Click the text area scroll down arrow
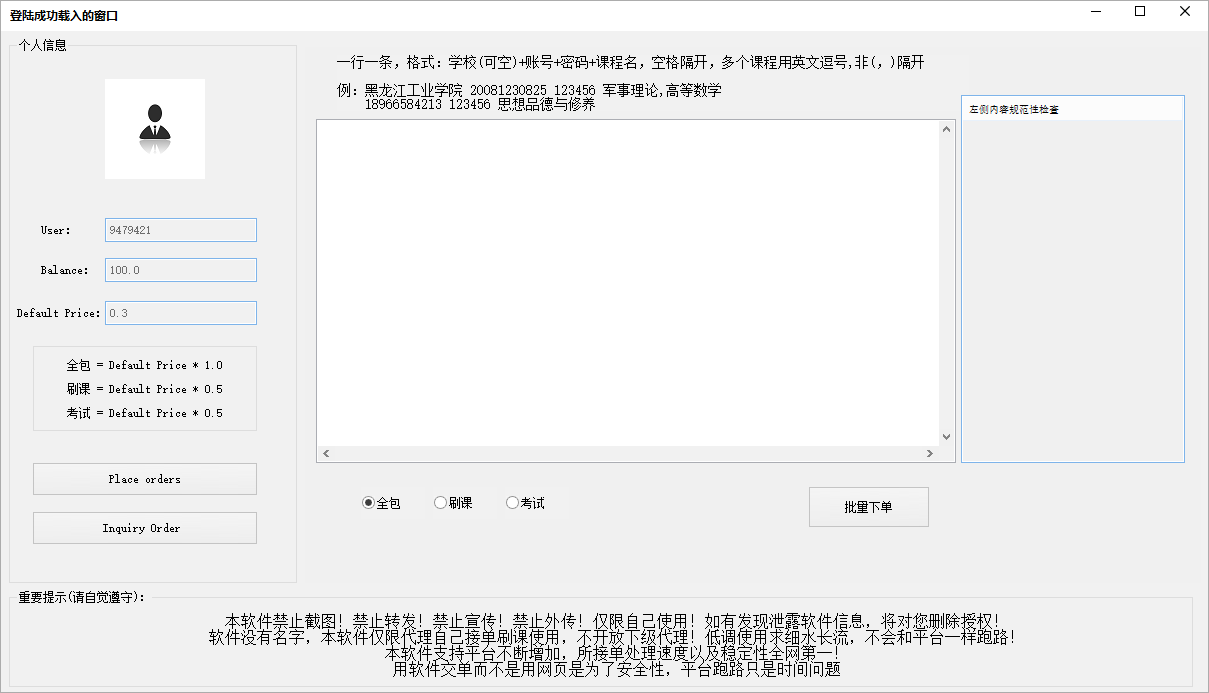Screen dimensions: 1209x693 [947, 437]
